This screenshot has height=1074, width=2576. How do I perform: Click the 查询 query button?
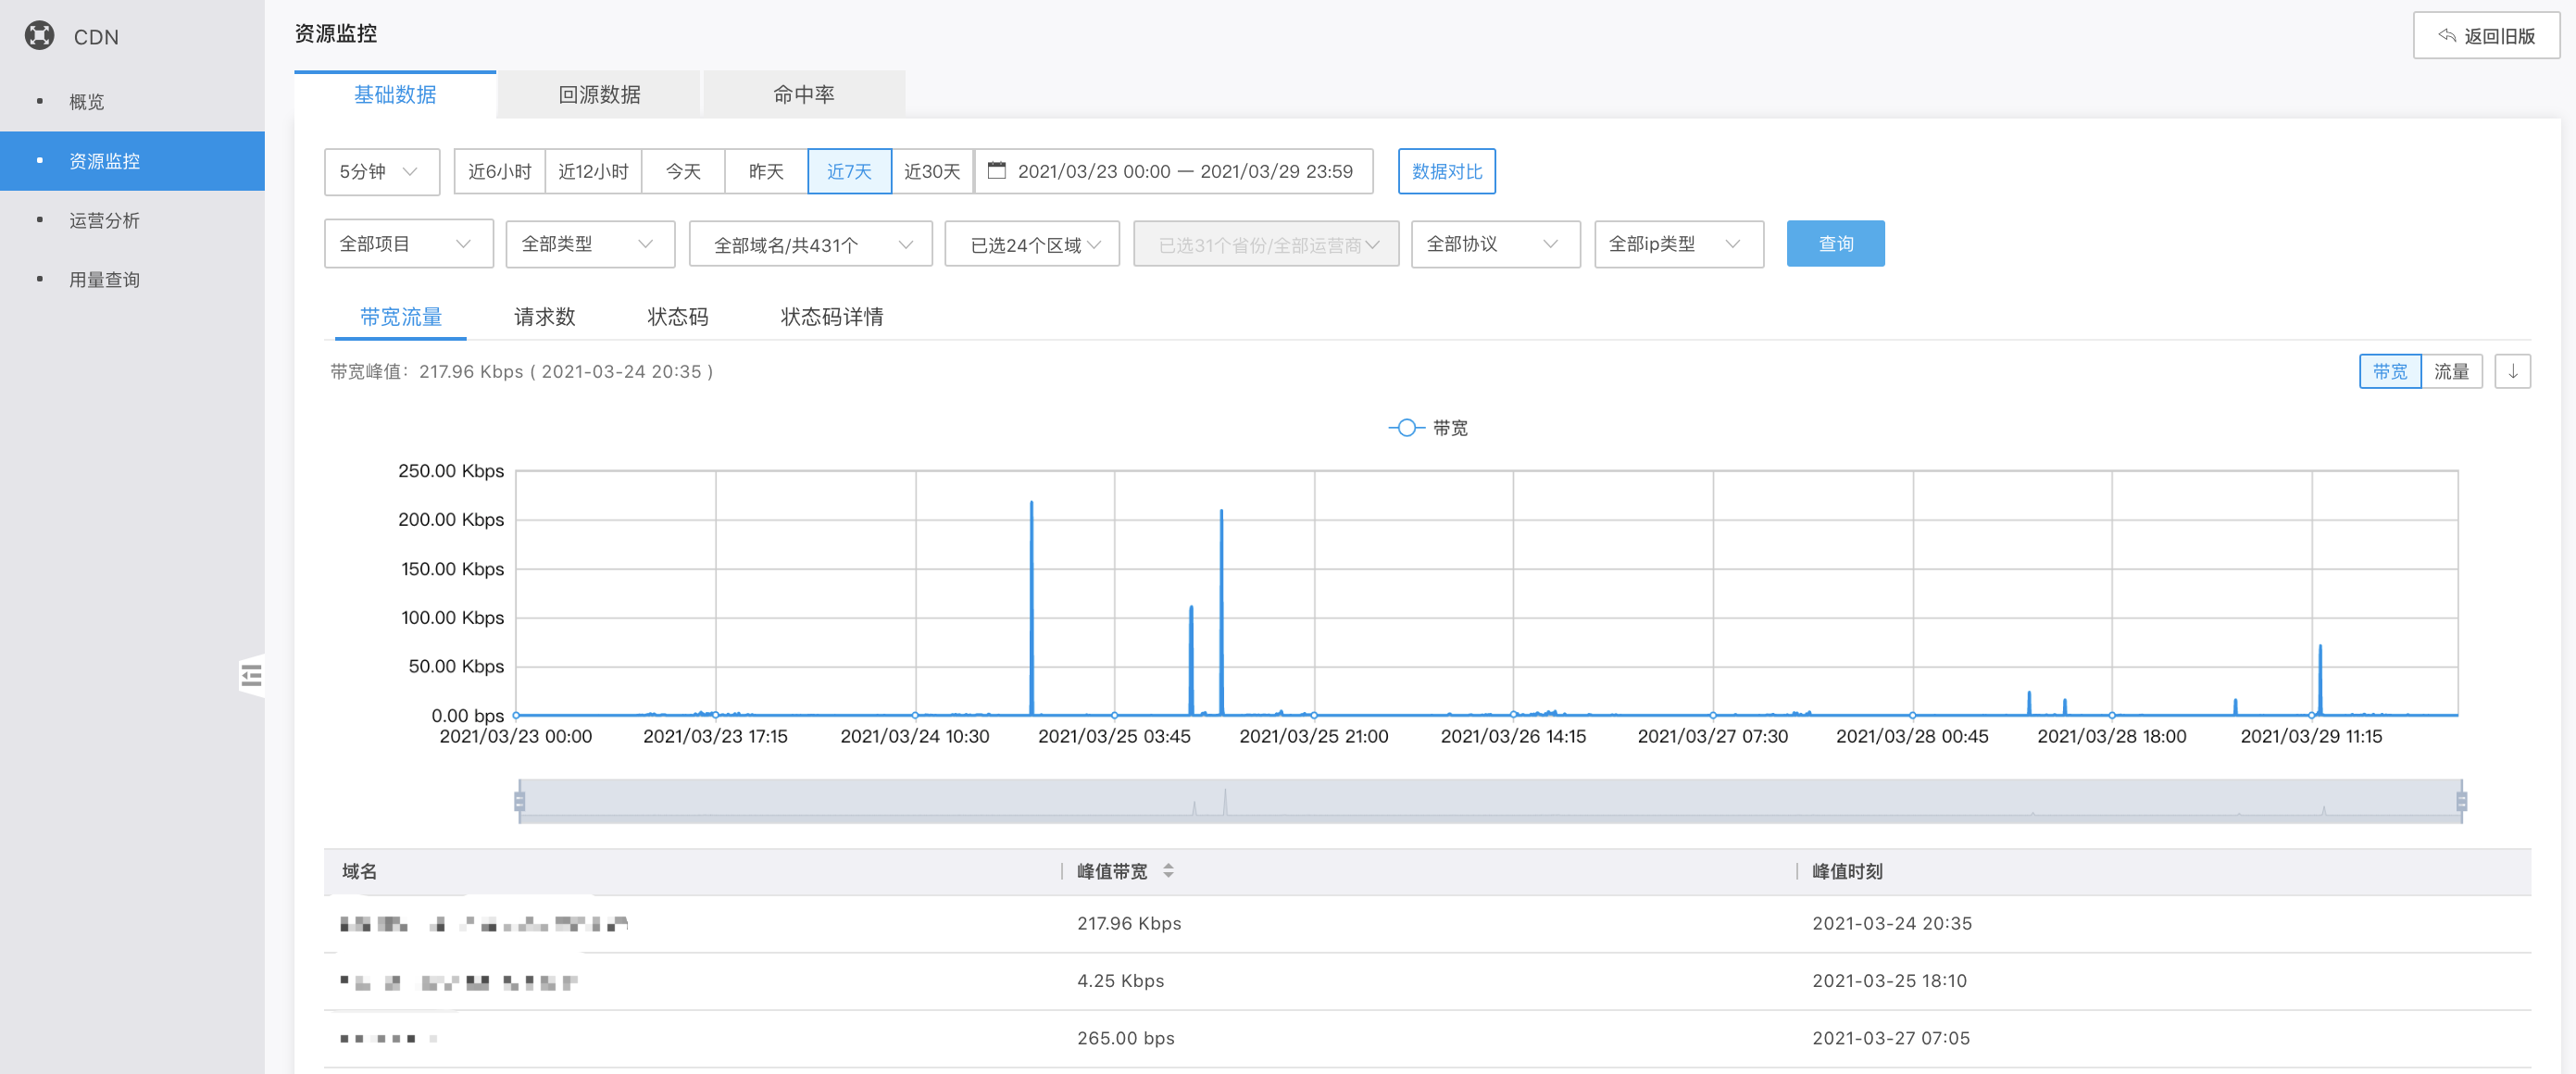pos(1835,244)
